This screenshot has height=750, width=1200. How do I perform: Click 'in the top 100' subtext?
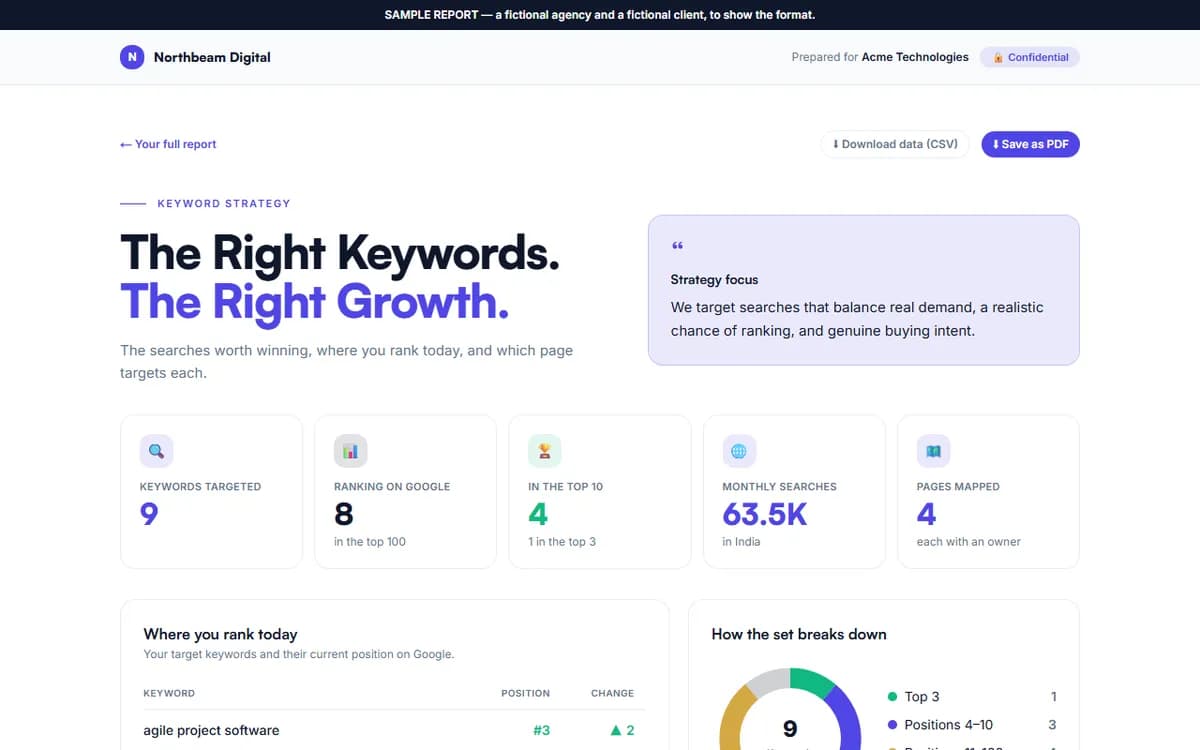click(370, 542)
